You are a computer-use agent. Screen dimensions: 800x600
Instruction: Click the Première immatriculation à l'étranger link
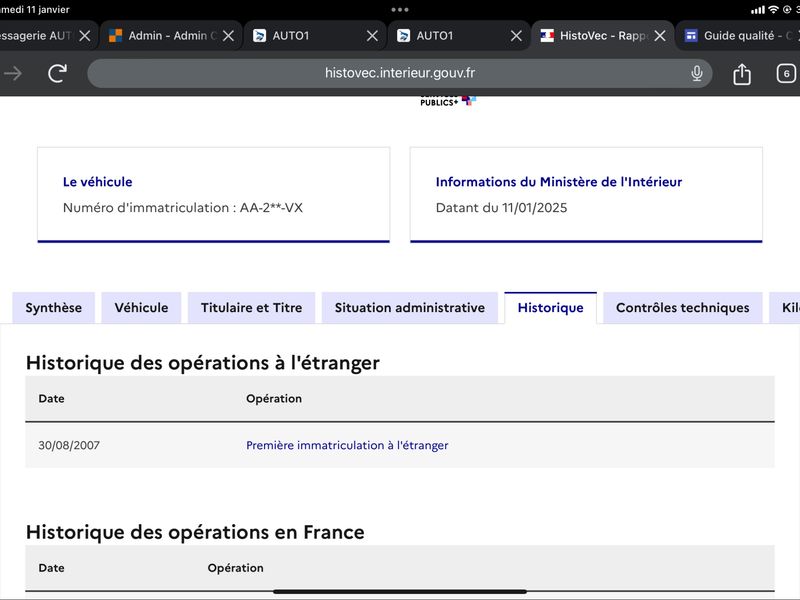(347, 445)
